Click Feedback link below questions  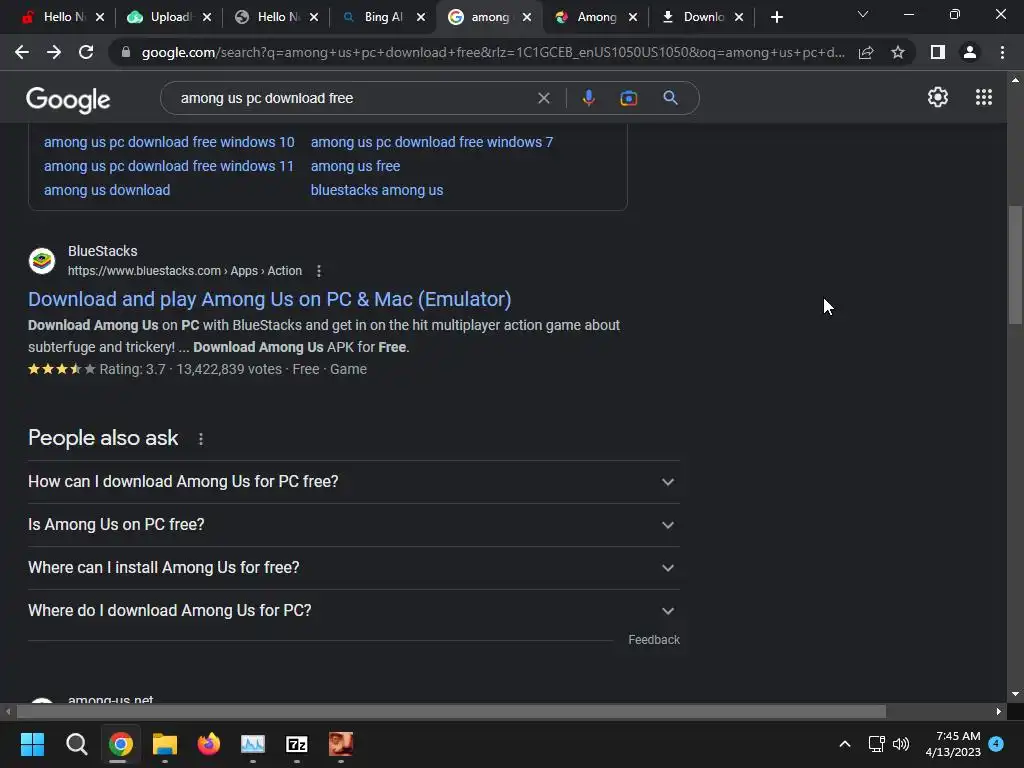pos(654,640)
